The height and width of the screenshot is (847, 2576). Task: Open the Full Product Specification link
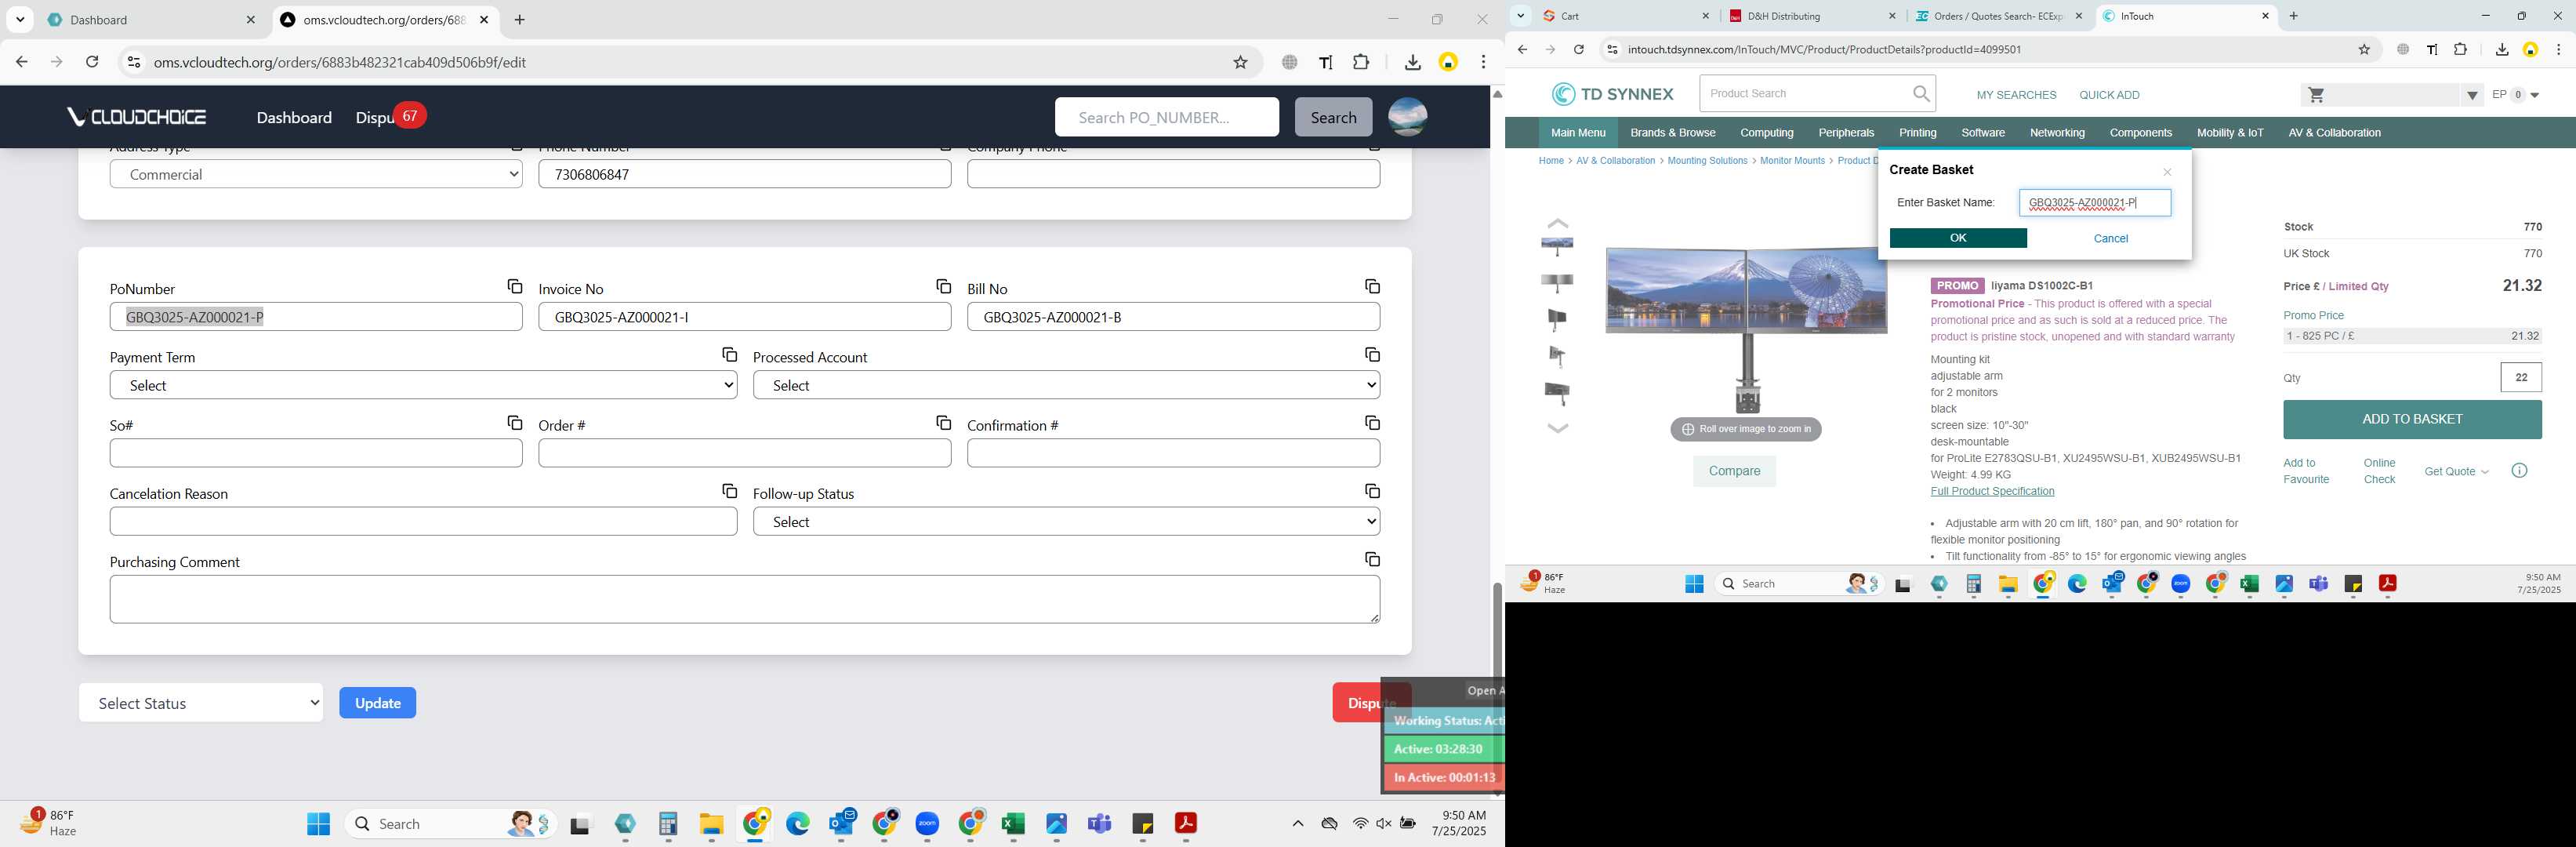1991,491
